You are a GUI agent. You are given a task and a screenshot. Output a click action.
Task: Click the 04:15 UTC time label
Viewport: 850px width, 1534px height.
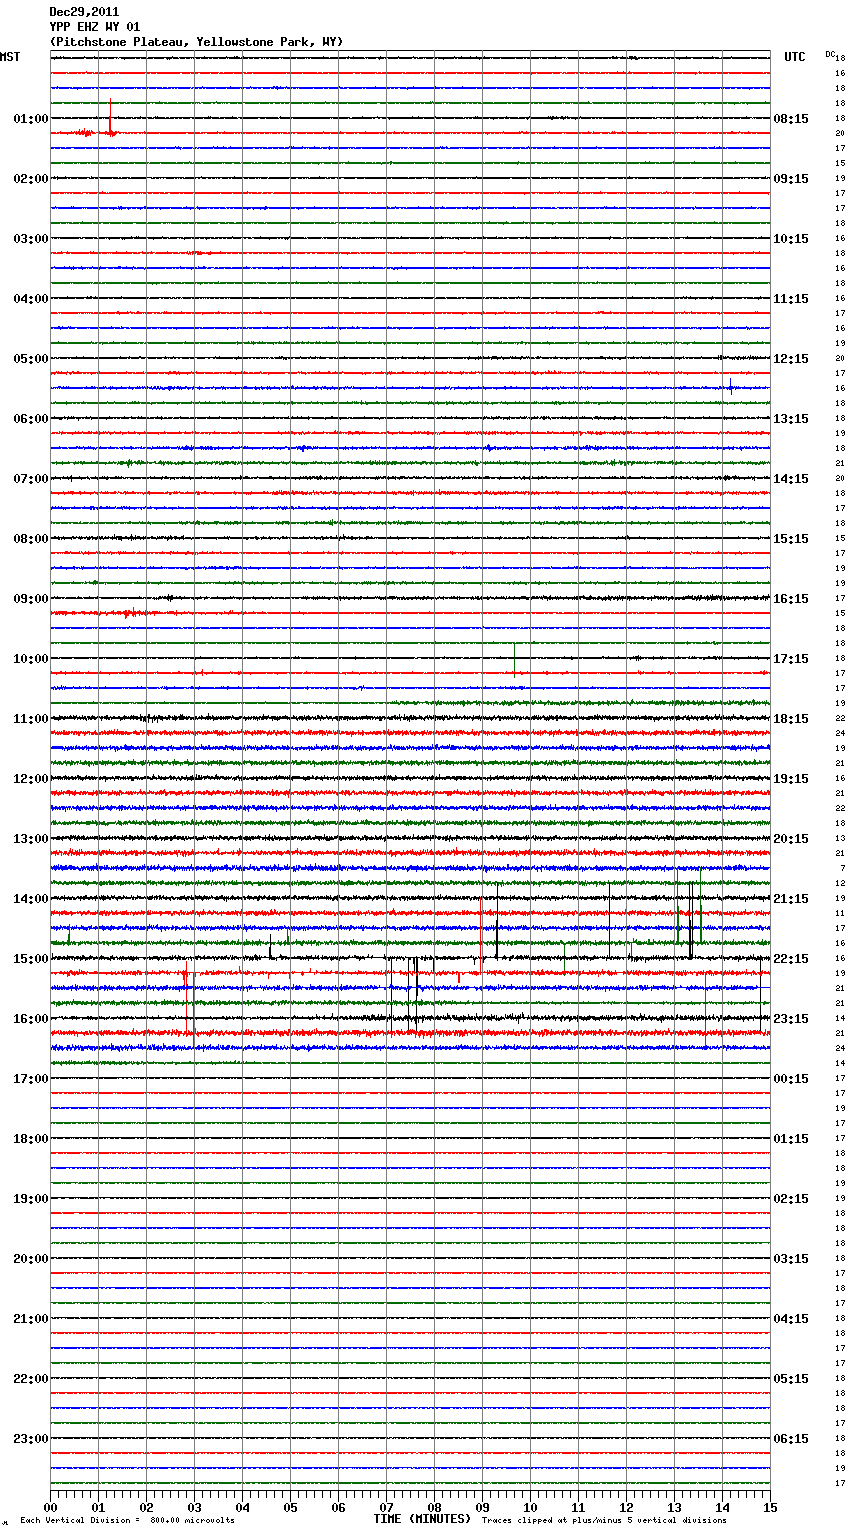(x=791, y=1319)
